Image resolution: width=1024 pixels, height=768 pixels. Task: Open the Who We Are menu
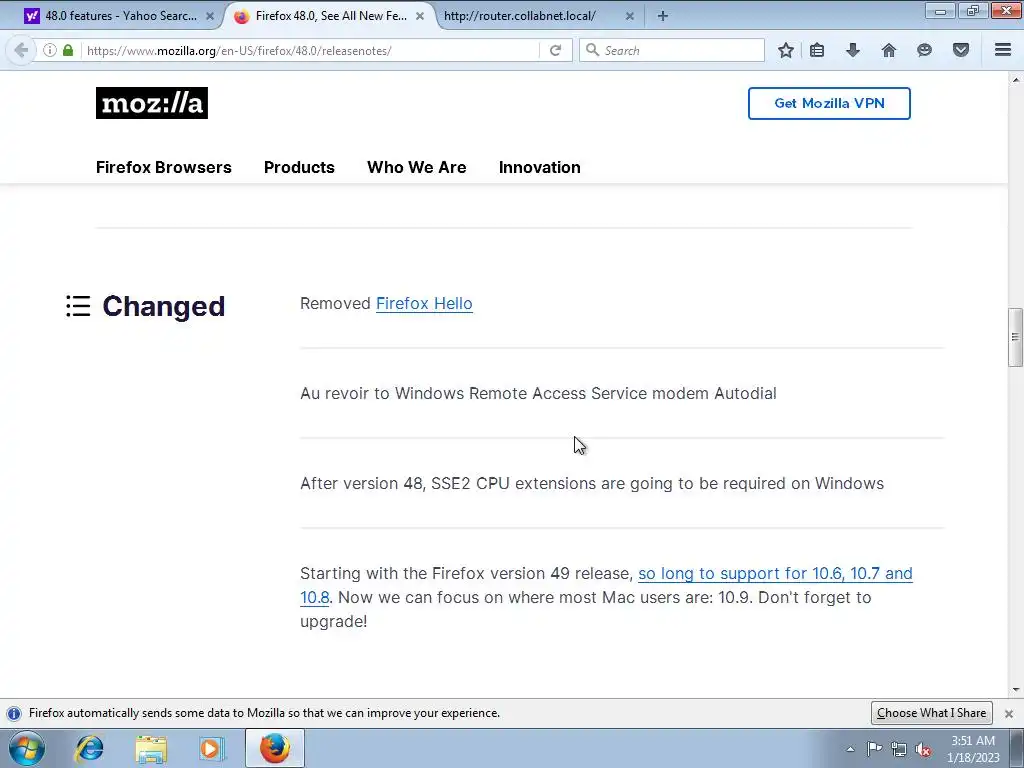pos(417,167)
